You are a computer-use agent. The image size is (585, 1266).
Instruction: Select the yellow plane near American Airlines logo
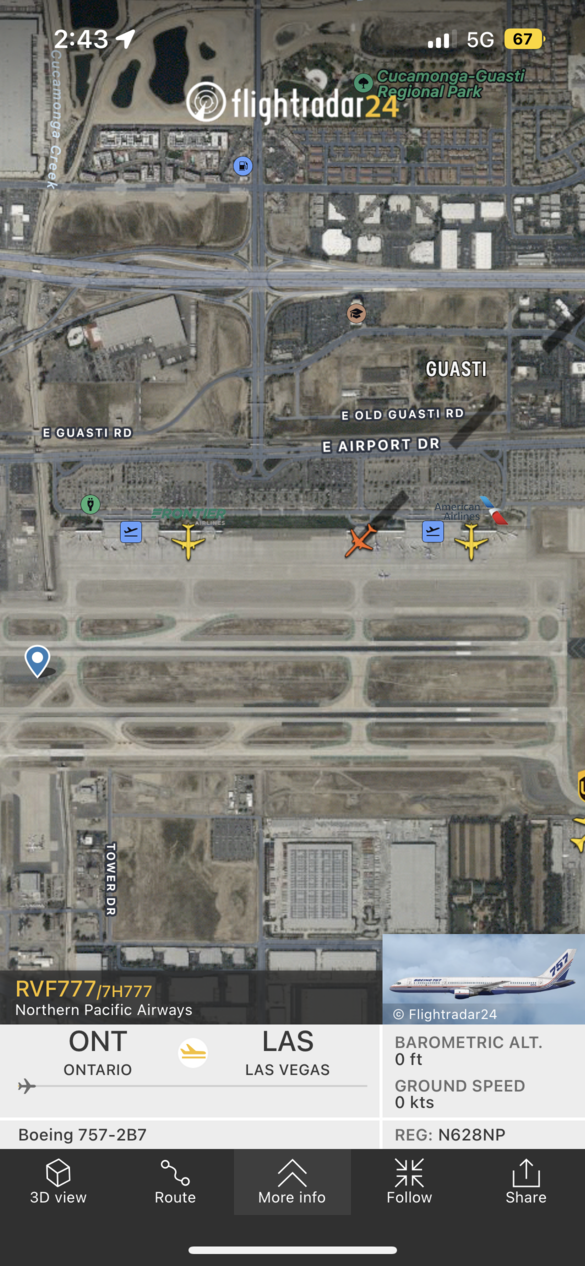click(471, 542)
